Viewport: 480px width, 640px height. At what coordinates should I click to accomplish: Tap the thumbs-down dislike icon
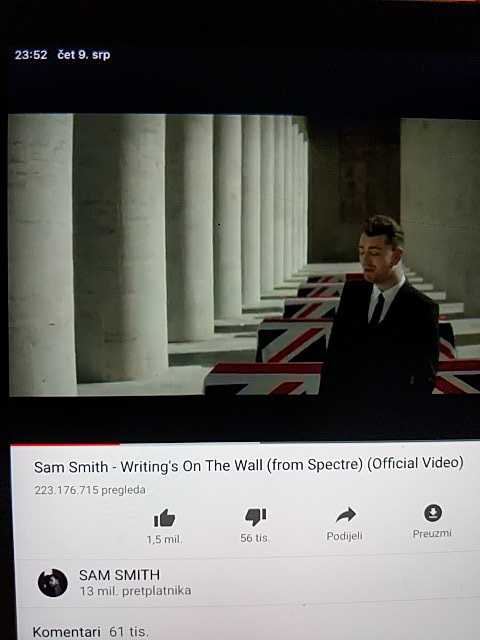point(255,517)
